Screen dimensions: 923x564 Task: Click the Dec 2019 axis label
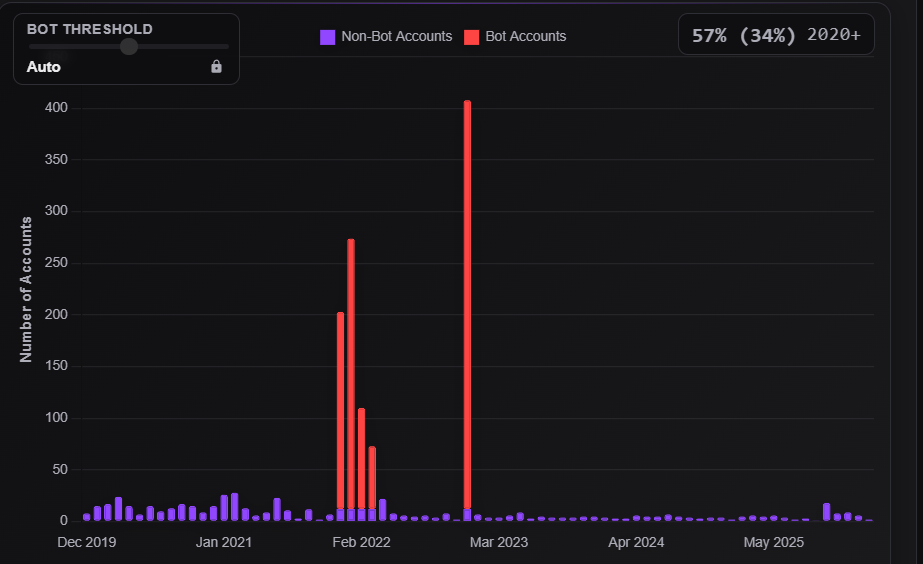[x=87, y=542]
